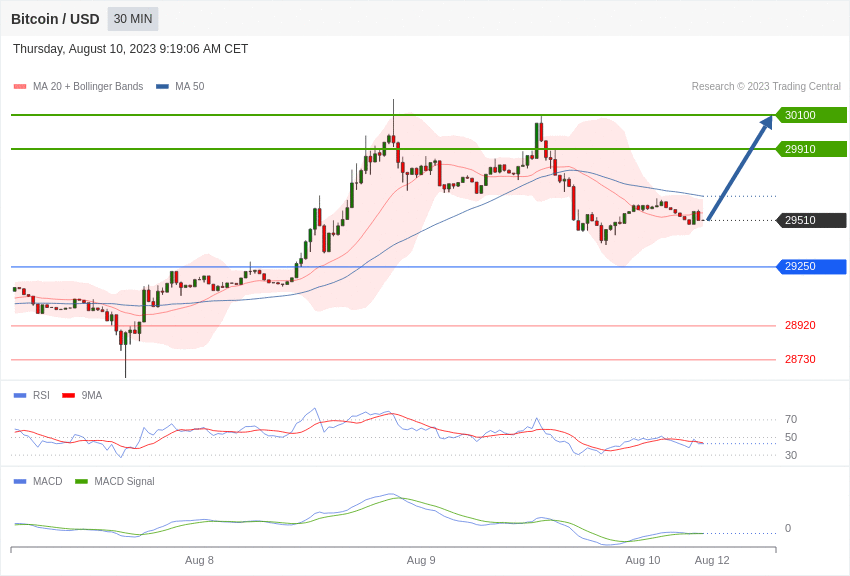Click the red 28730 support value

800,359
